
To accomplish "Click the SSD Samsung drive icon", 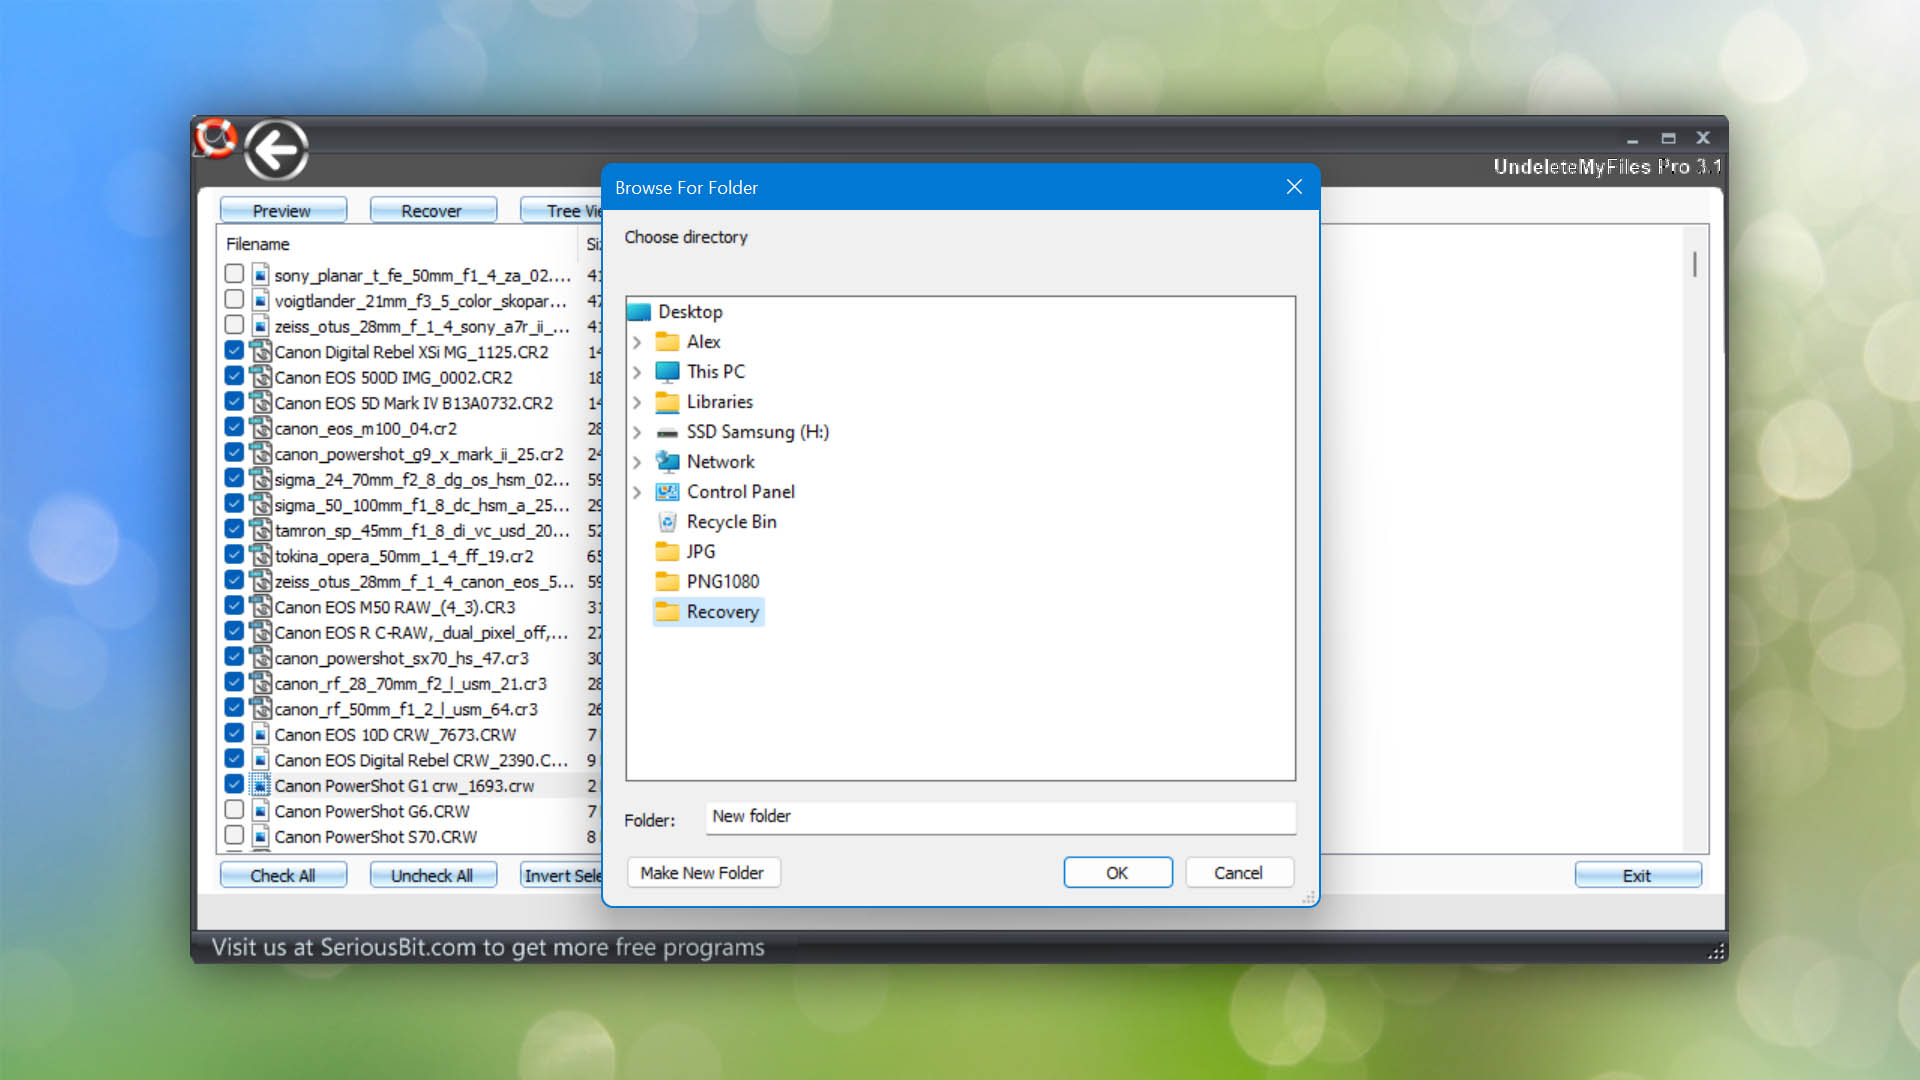I will click(667, 432).
